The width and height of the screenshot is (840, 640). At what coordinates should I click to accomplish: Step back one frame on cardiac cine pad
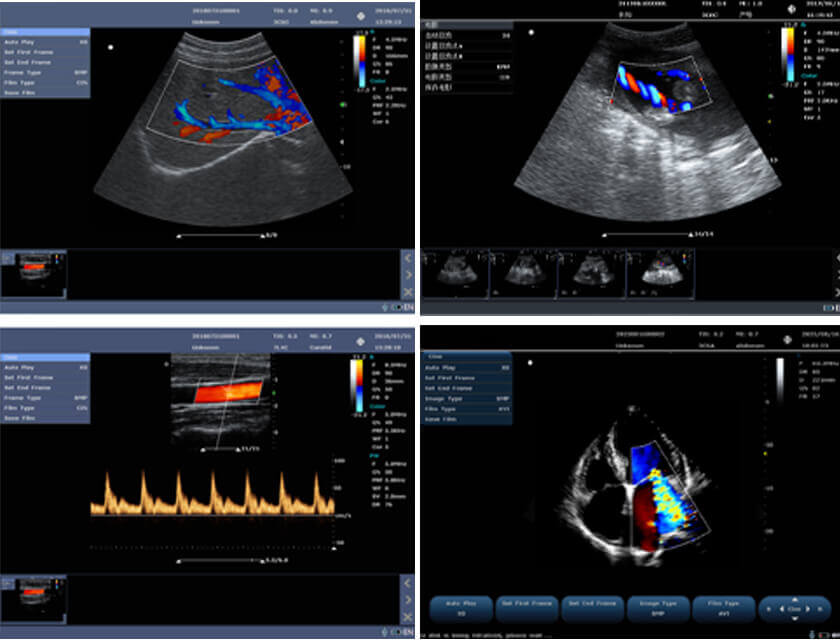click(x=782, y=609)
